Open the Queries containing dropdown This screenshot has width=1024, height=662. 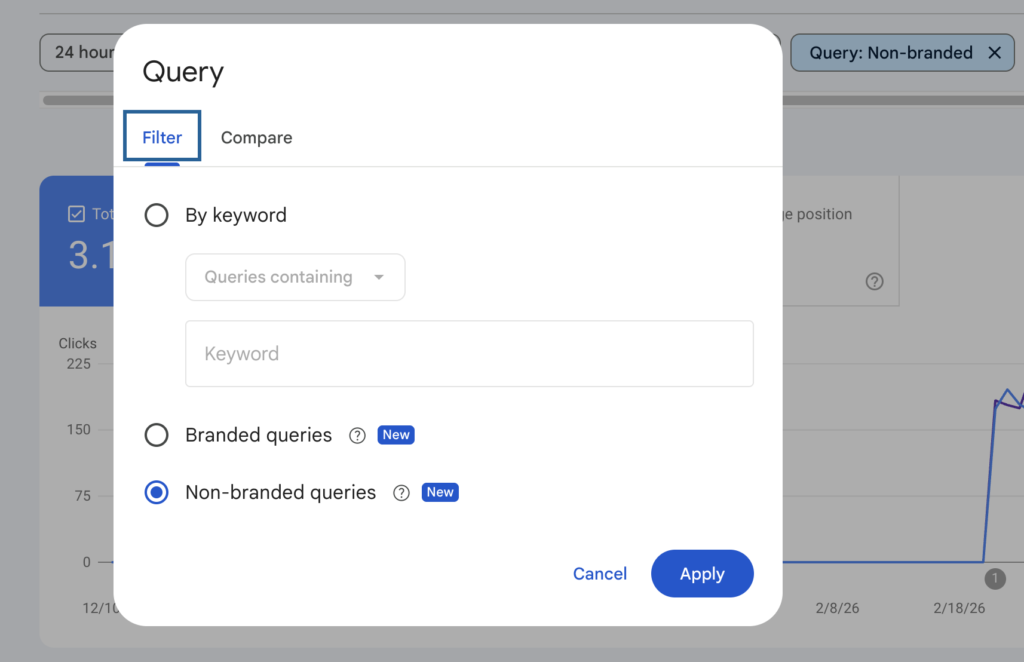tap(295, 277)
